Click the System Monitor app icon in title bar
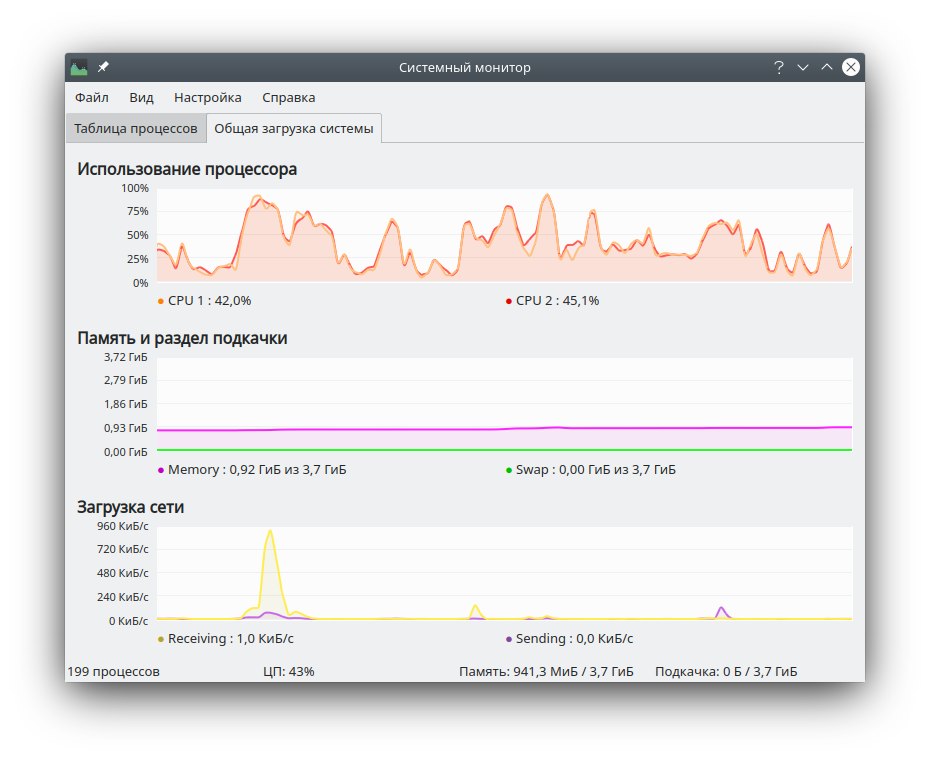The width and height of the screenshot is (930, 759). coord(79,68)
